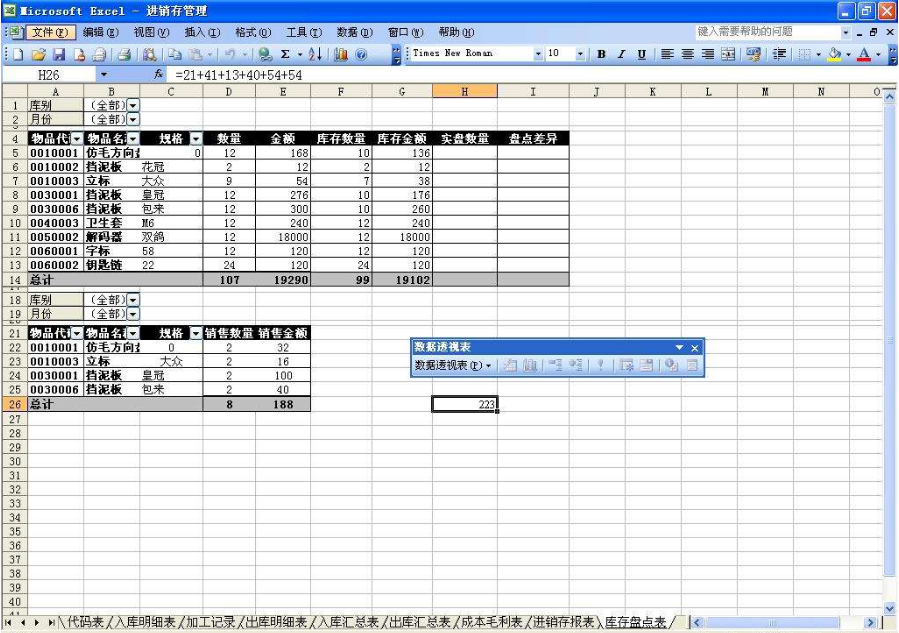
Task: Toggle the Show Field List icon in the PivotTable toolbar
Action: coord(692,365)
